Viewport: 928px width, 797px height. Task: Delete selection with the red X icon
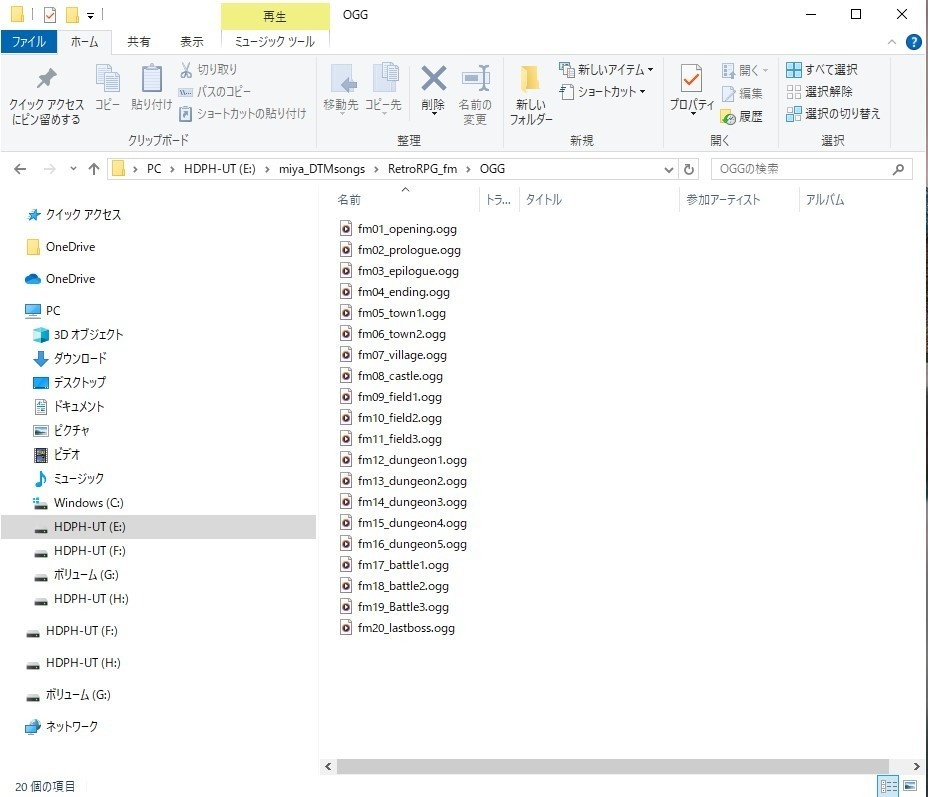432,85
